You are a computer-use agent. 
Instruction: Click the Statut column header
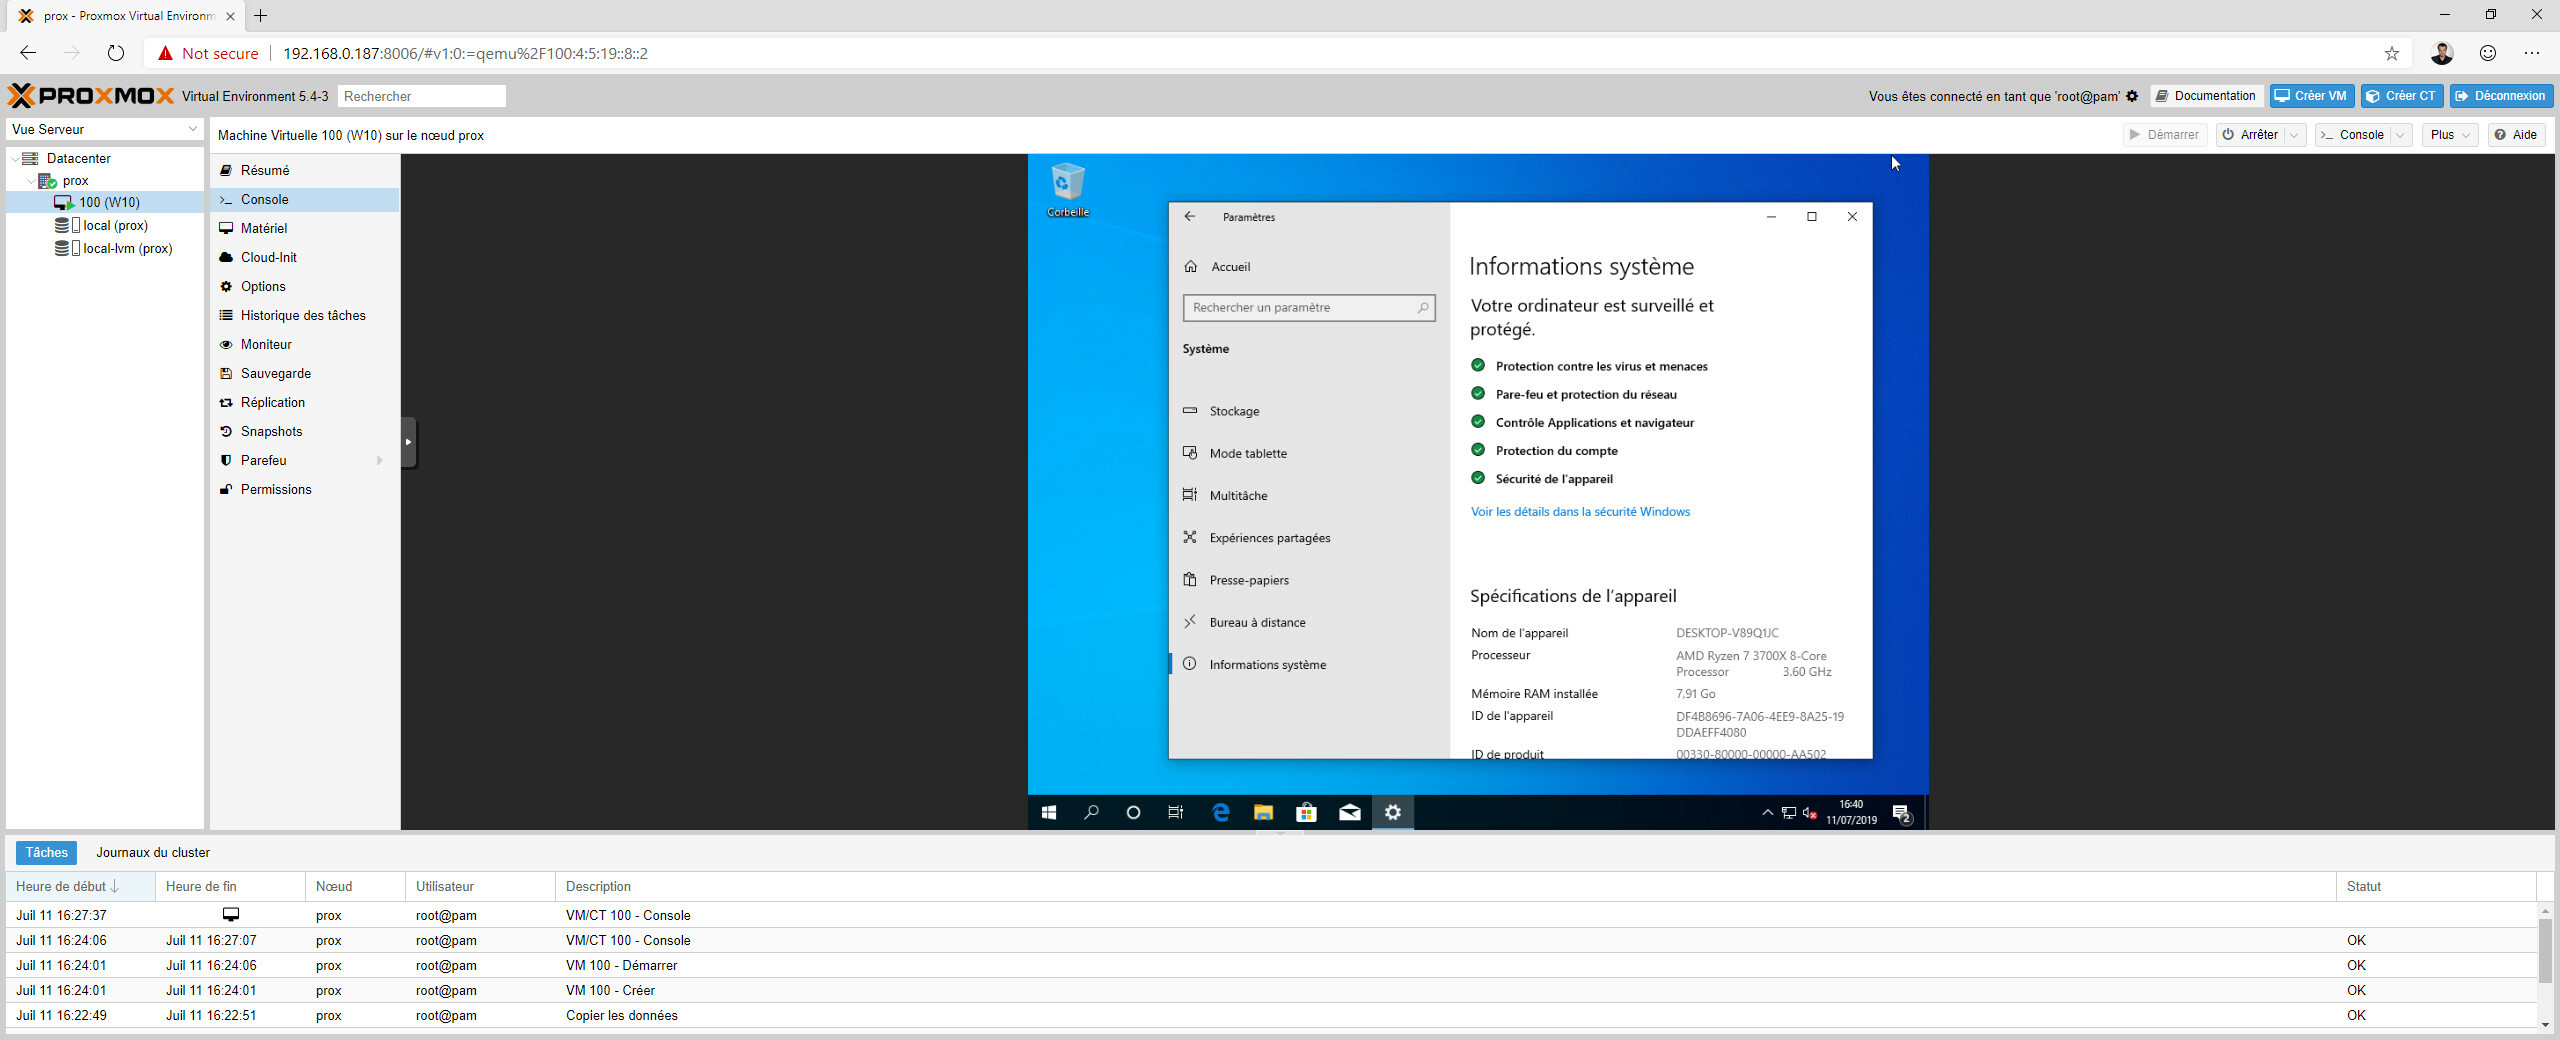pyautogui.click(x=2436, y=886)
